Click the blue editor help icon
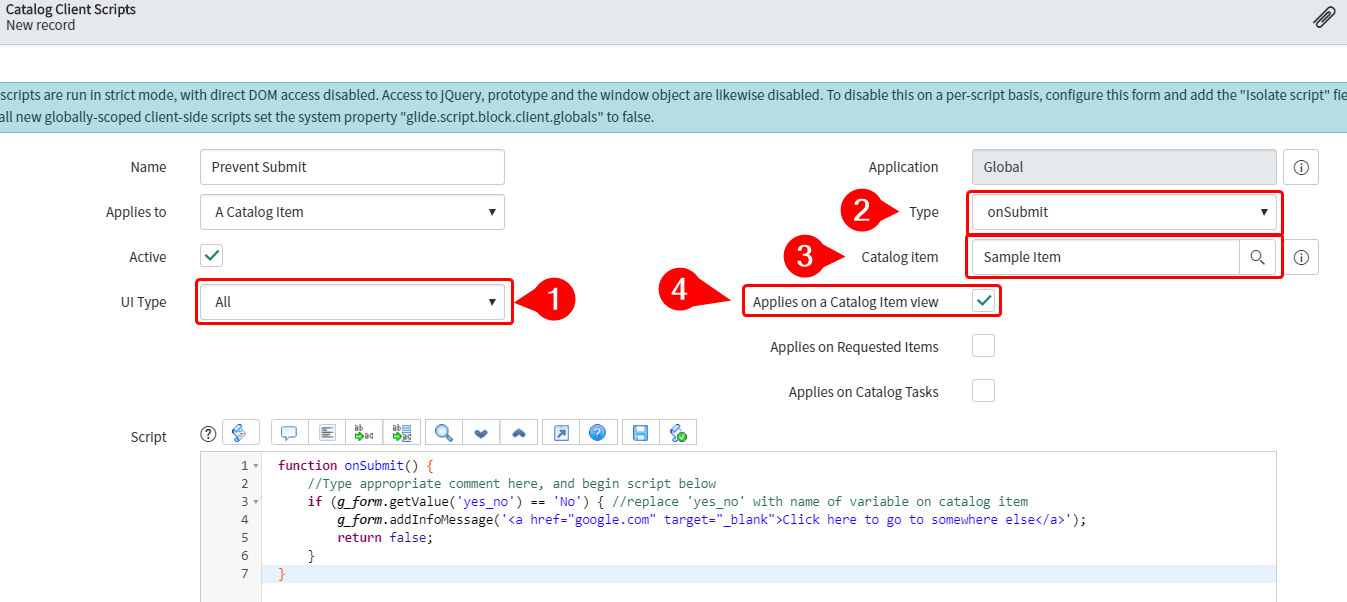This screenshot has height=602, width=1347. coord(597,433)
